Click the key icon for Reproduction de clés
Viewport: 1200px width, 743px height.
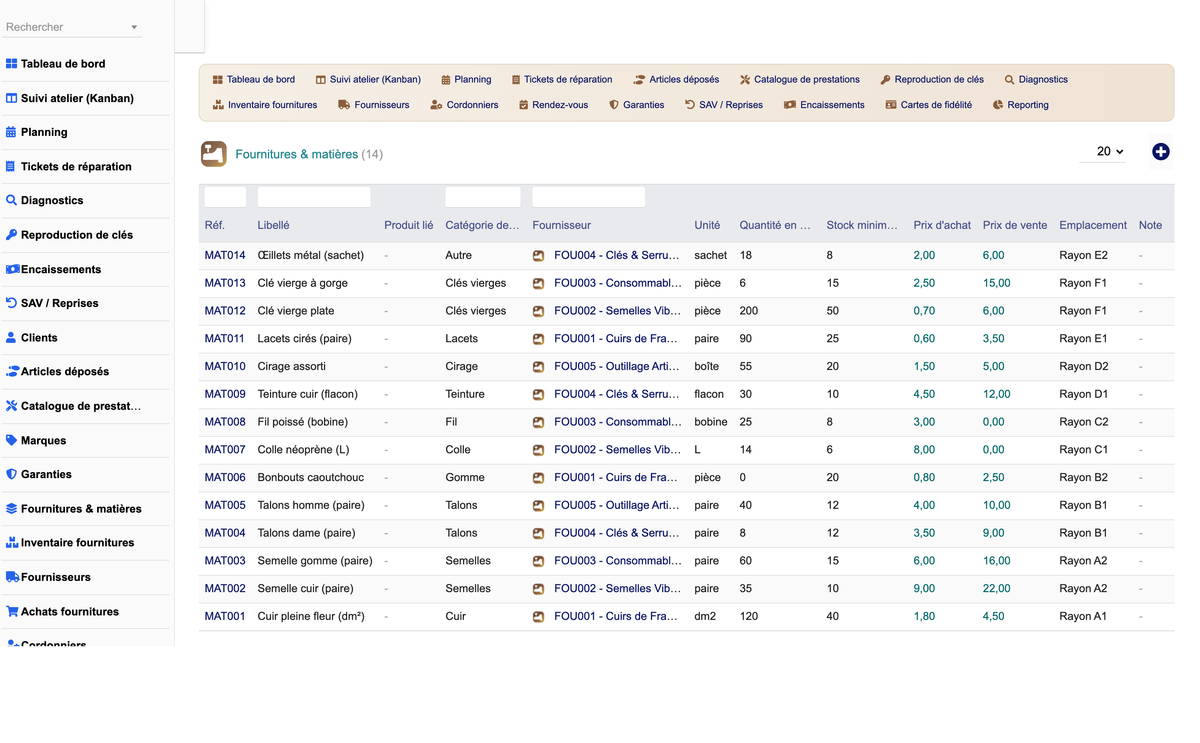click(x=12, y=235)
